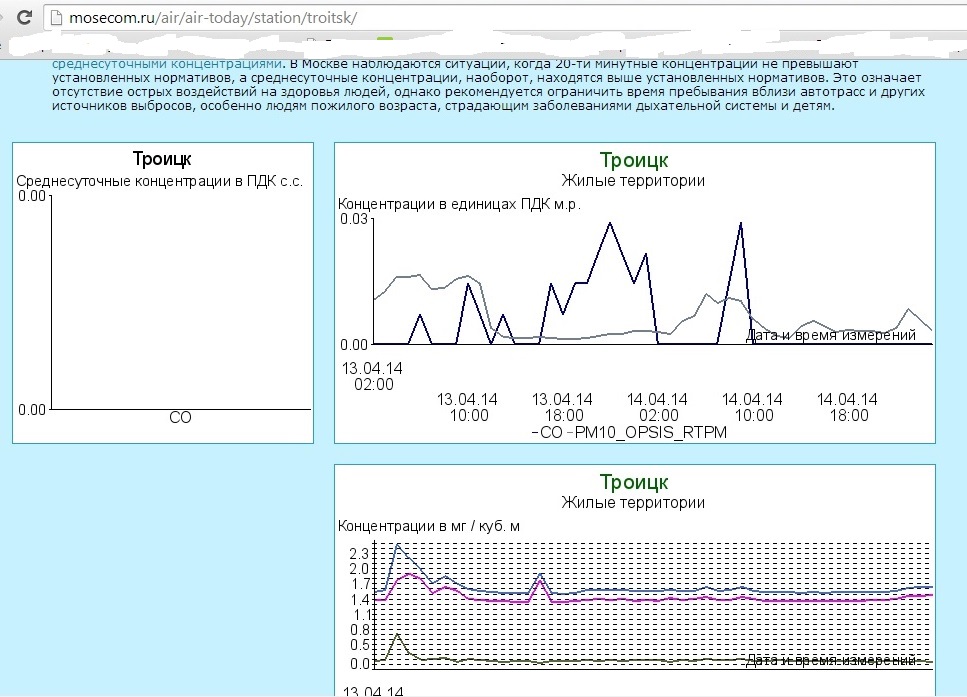Click the green Троицк heading of ПДК chart
The height and width of the screenshot is (697, 967).
(x=634, y=160)
